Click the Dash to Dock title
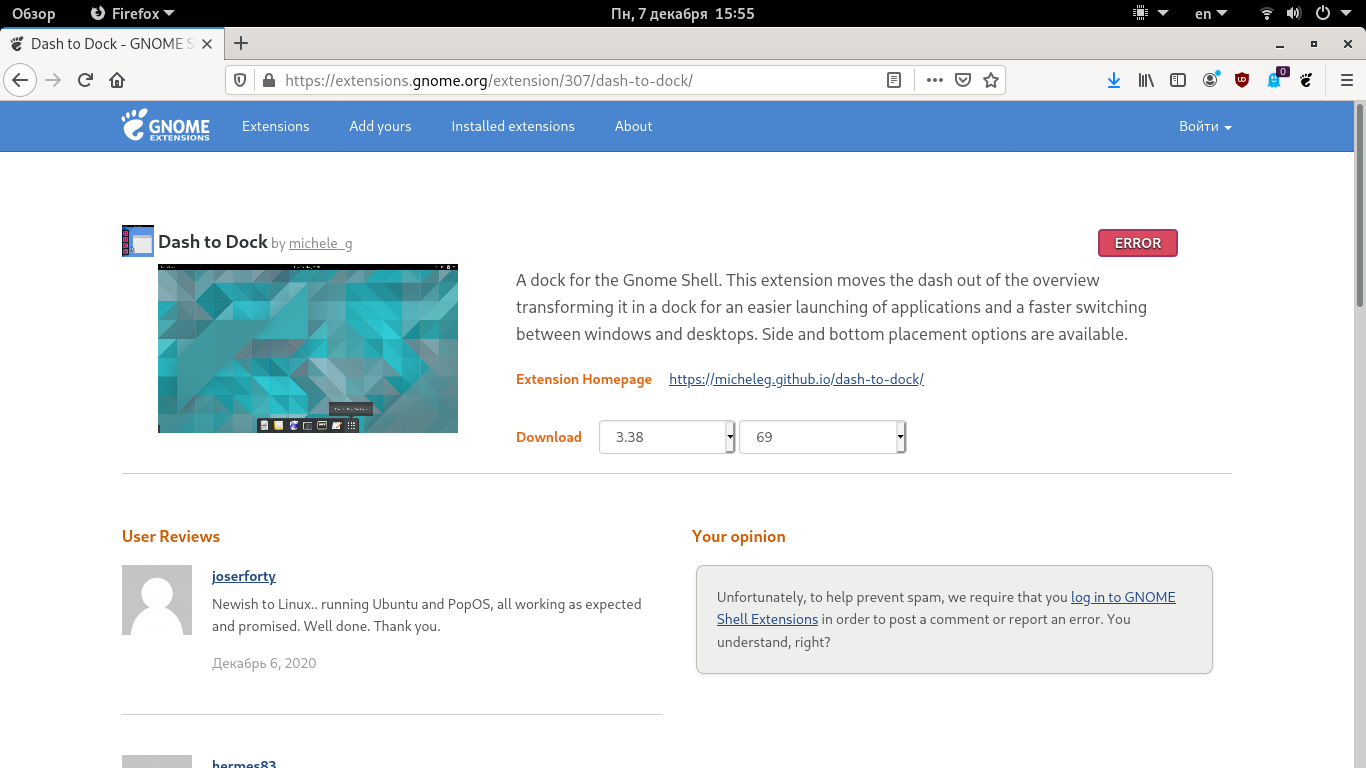Viewport: 1366px width, 768px height. [213, 241]
